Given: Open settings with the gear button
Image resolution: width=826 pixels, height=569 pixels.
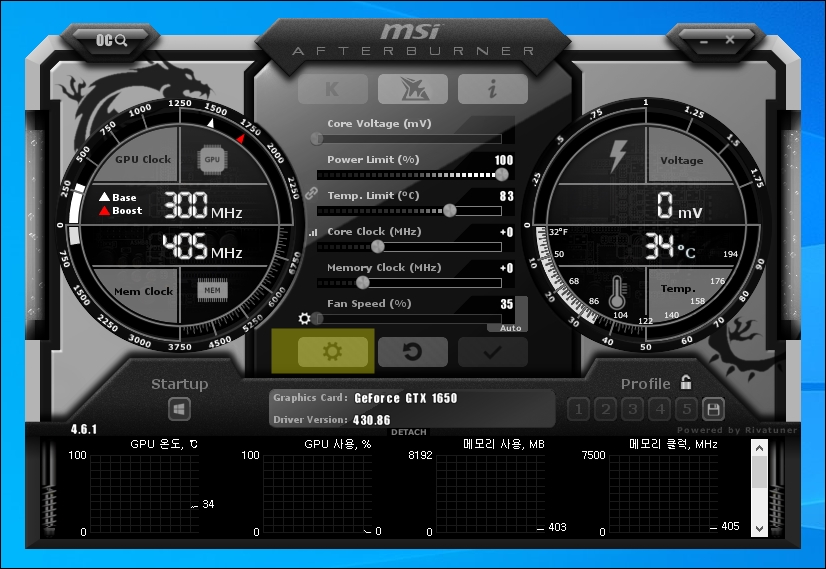Looking at the screenshot, I should [332, 351].
